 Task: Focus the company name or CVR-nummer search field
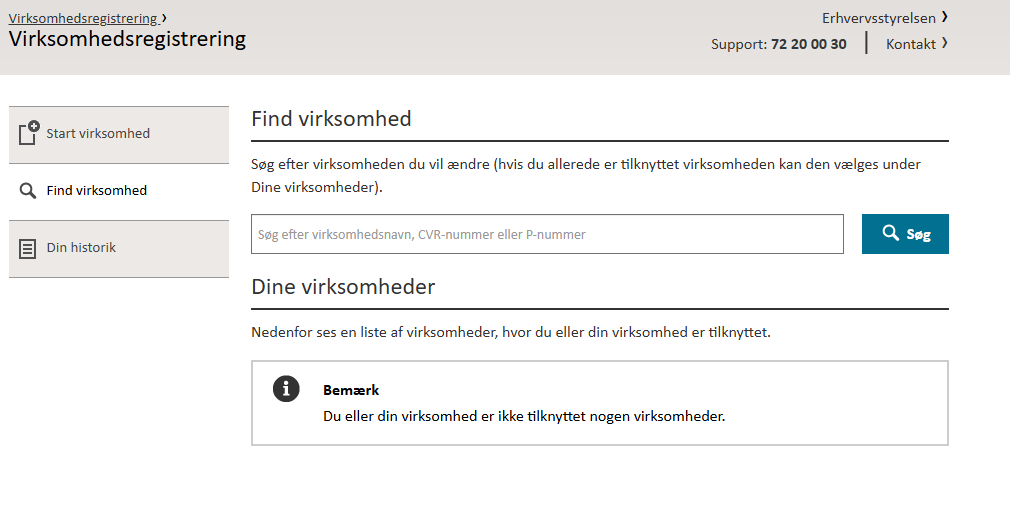[548, 234]
